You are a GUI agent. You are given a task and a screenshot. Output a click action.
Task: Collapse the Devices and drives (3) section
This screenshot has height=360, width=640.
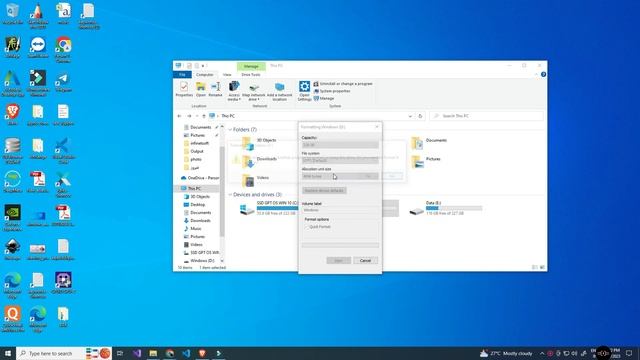[230, 195]
